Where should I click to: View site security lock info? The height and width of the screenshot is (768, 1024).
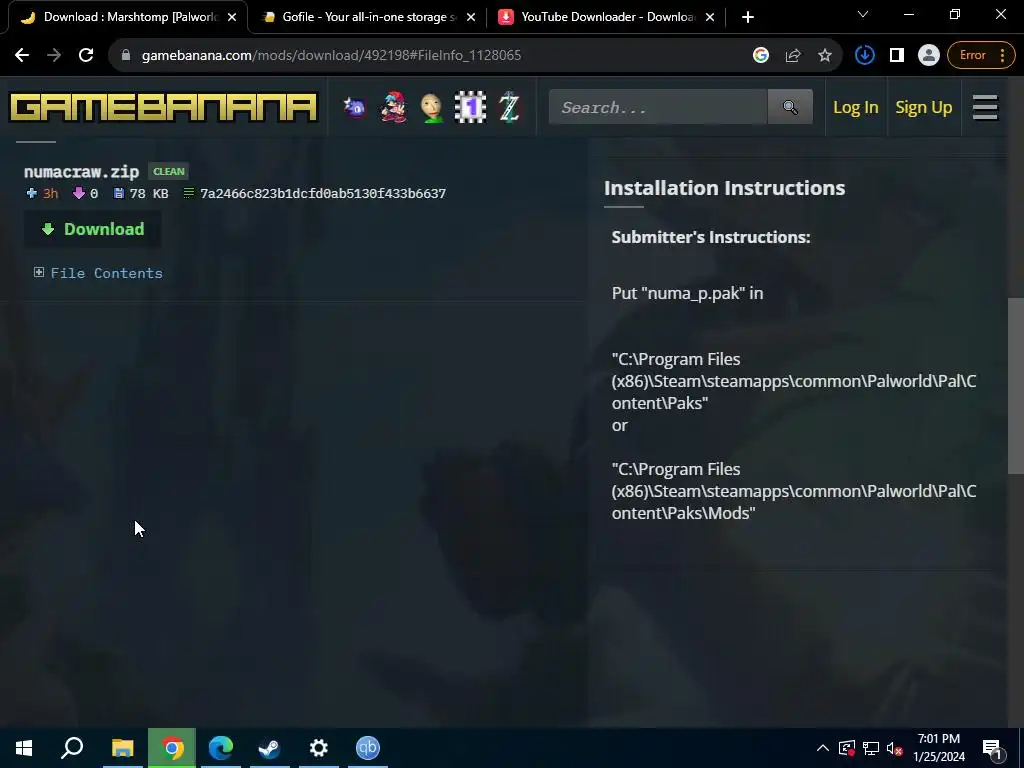click(x=126, y=56)
